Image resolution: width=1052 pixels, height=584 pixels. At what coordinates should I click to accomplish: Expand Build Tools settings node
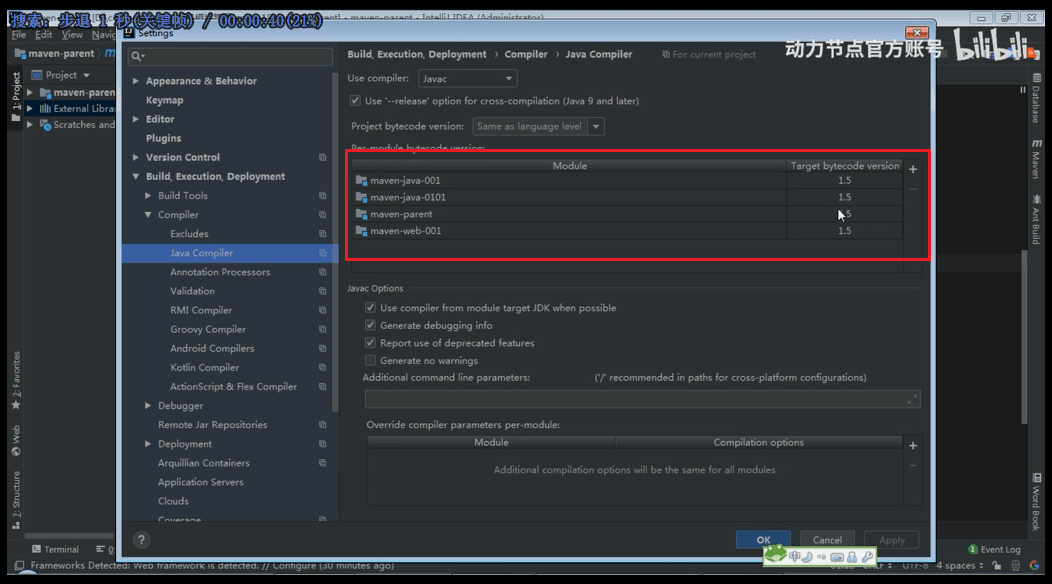click(148, 195)
